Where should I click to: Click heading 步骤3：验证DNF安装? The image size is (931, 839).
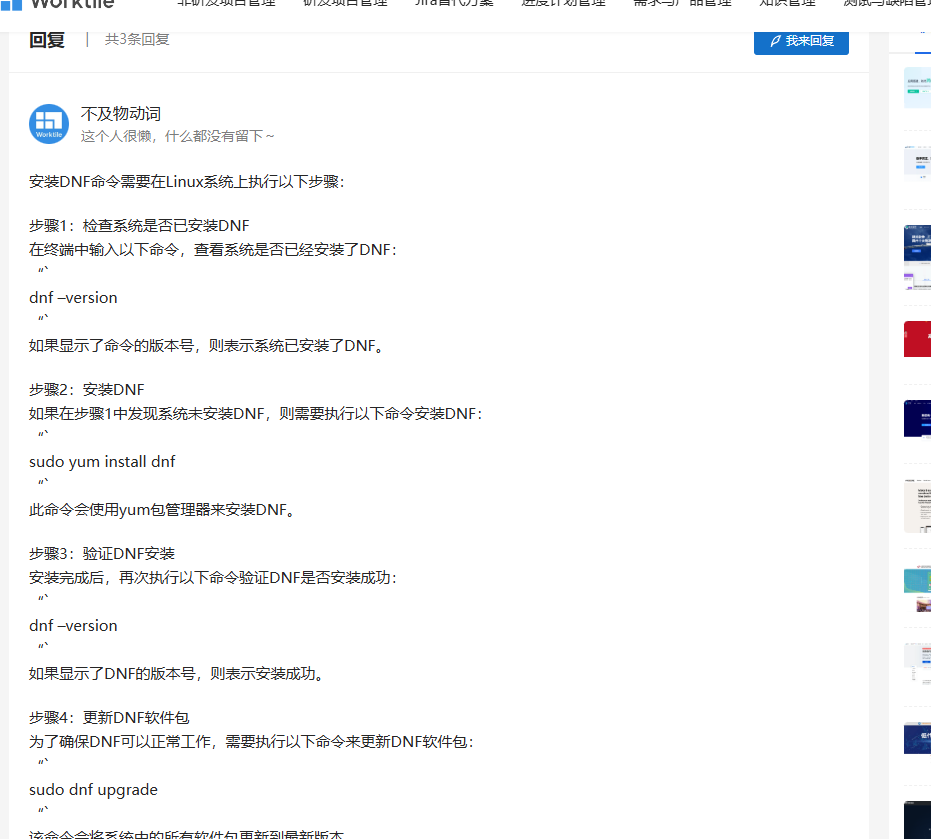click(x=102, y=553)
